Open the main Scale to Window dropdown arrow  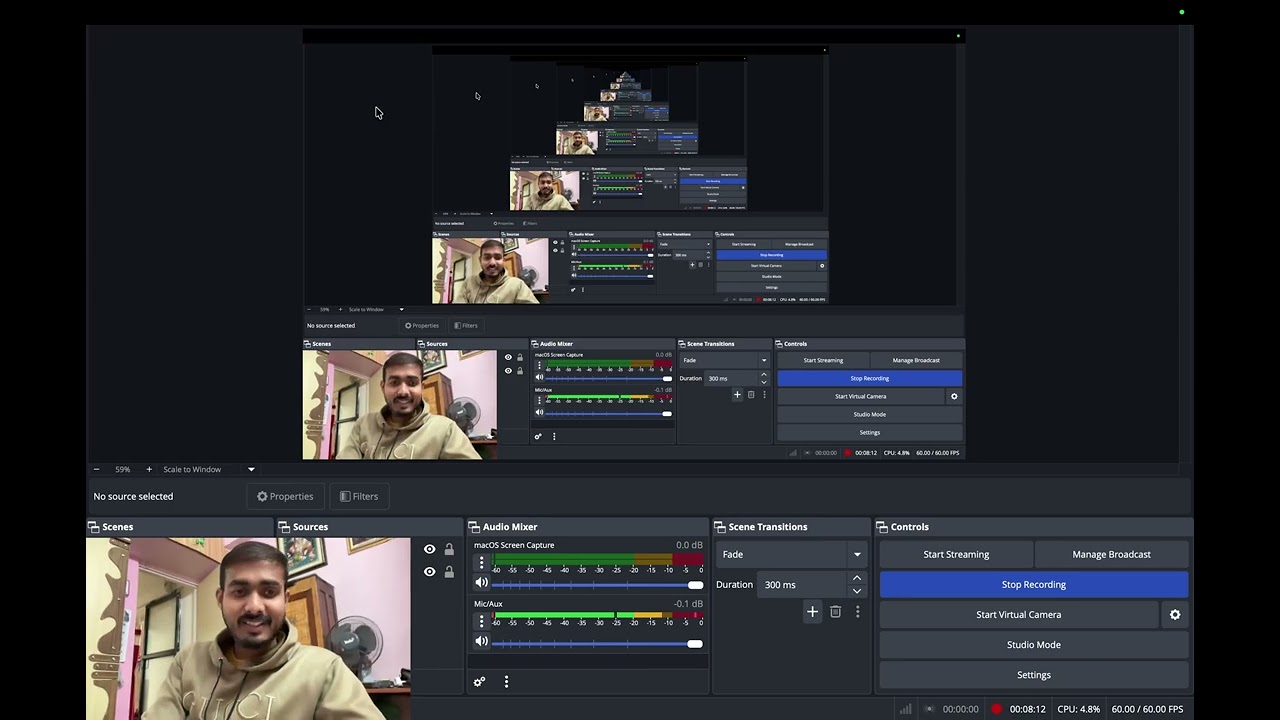pyautogui.click(x=251, y=469)
